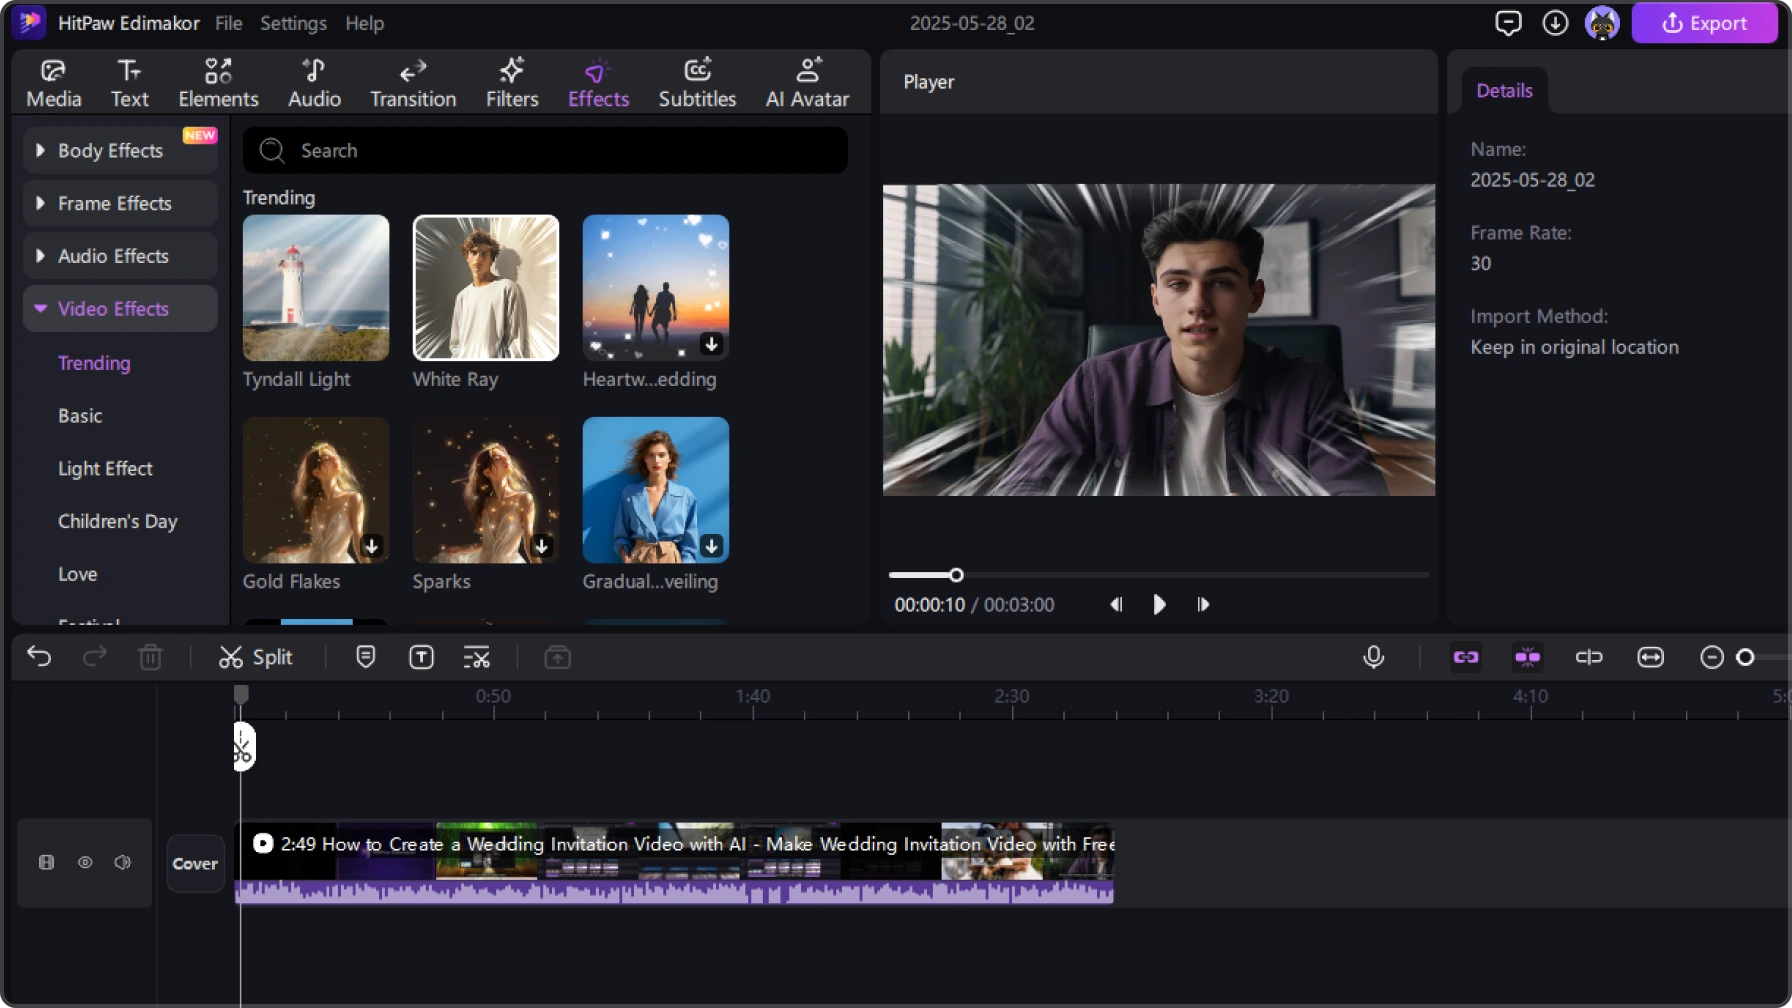Open the feedback message icon
The height and width of the screenshot is (1008, 1792).
[1508, 22]
